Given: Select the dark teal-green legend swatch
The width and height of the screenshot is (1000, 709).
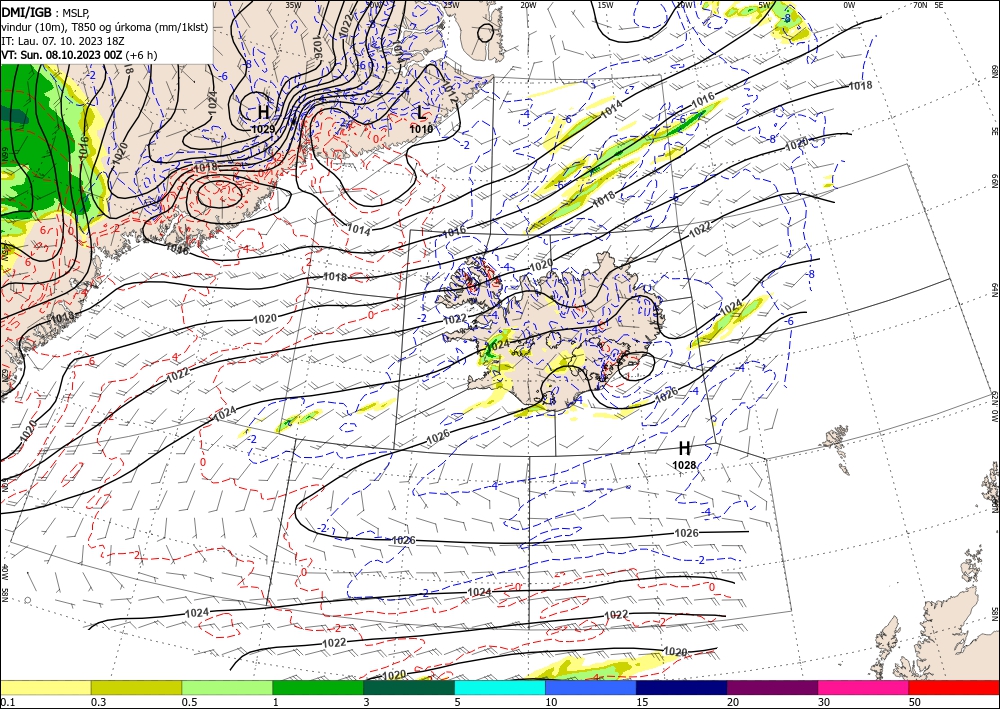Looking at the screenshot, I should tap(409, 687).
